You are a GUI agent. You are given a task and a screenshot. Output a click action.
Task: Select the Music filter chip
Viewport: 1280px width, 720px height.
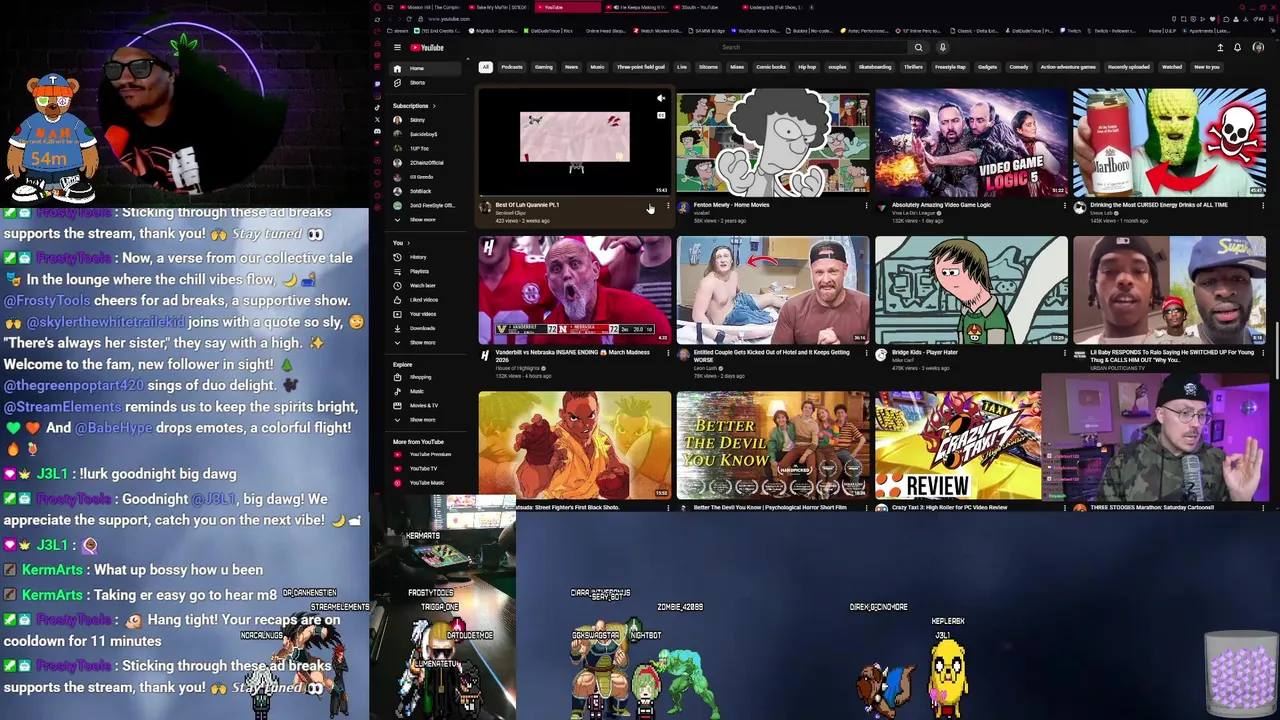point(597,67)
